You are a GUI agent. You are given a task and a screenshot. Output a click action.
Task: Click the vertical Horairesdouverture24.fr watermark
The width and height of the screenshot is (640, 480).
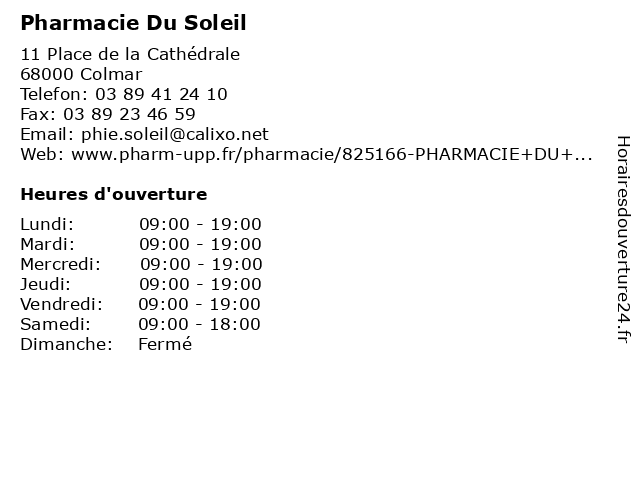[623, 239]
